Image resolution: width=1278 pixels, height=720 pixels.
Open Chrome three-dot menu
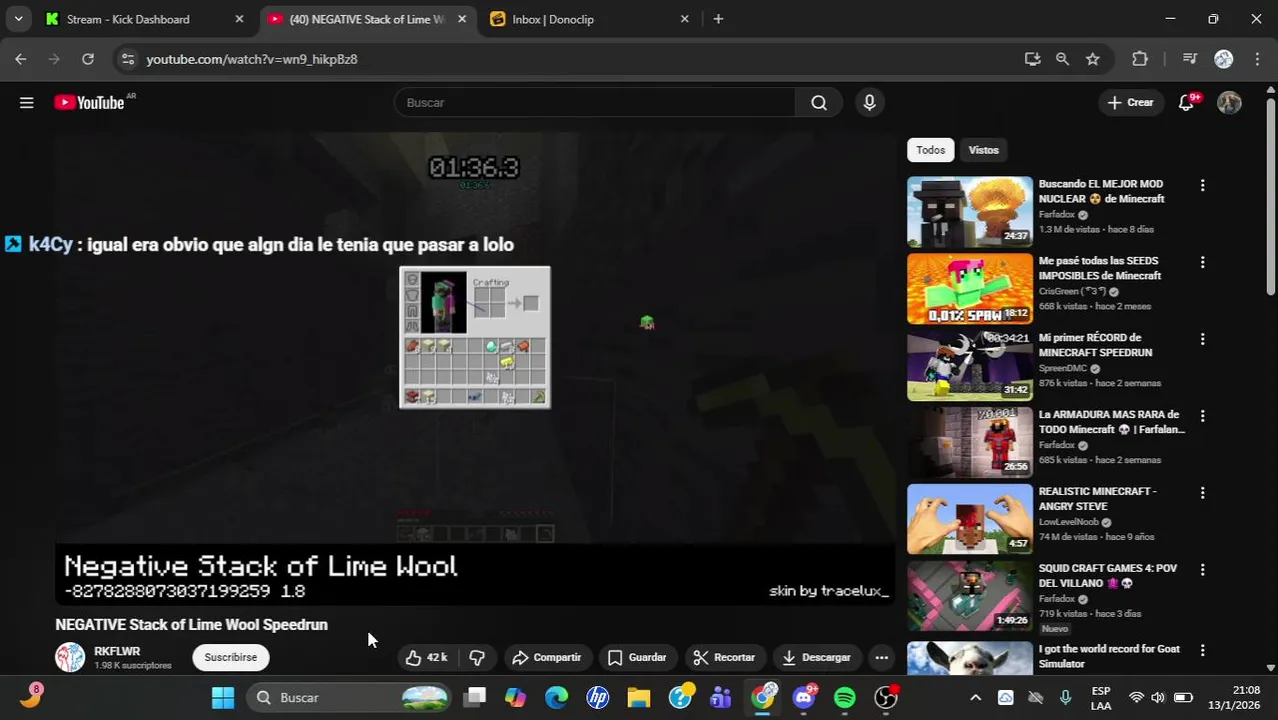tap(1257, 59)
